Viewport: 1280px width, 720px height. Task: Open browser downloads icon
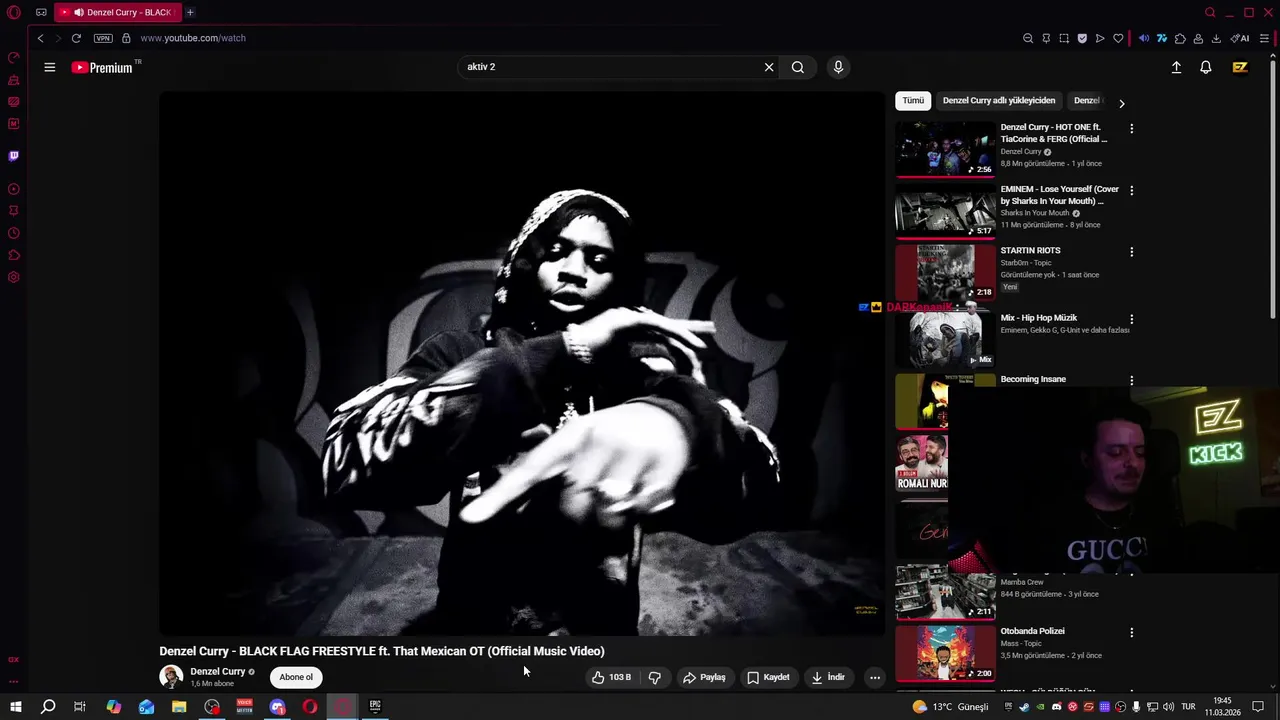1216,38
